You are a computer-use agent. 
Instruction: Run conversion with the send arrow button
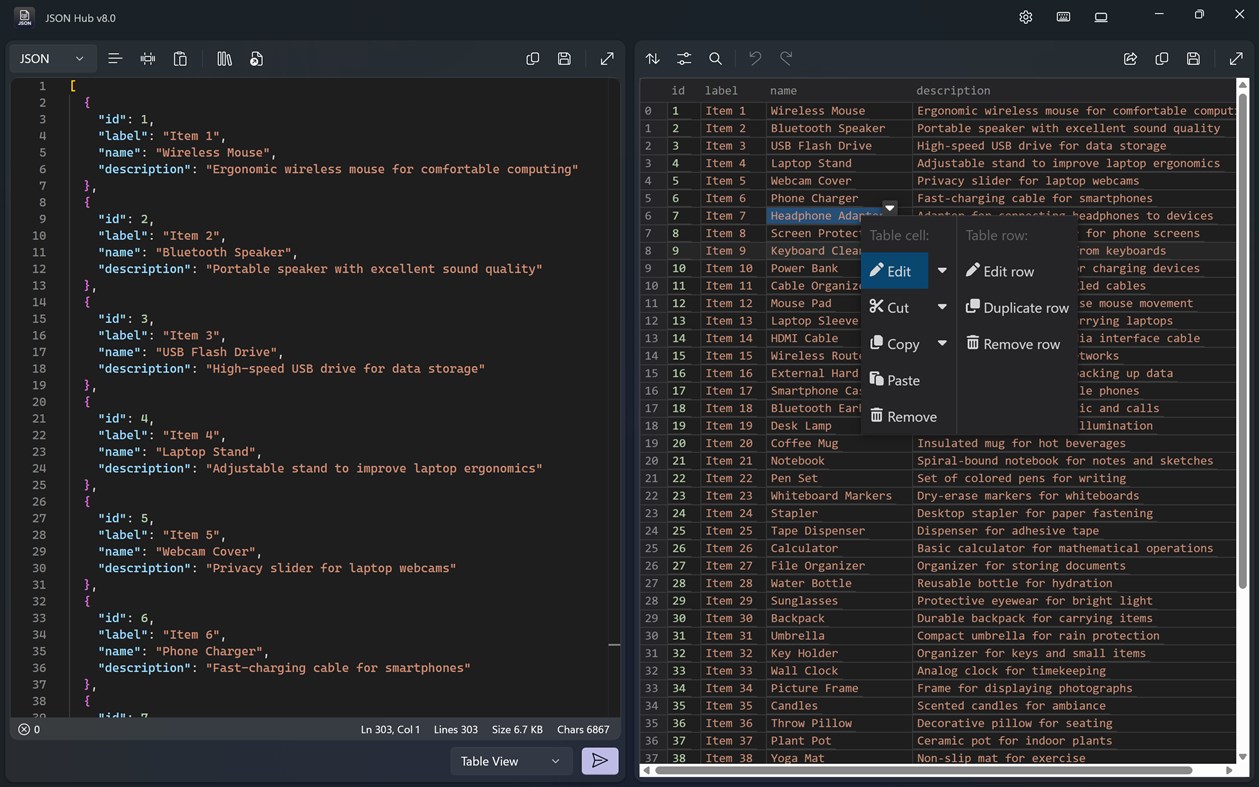click(600, 761)
